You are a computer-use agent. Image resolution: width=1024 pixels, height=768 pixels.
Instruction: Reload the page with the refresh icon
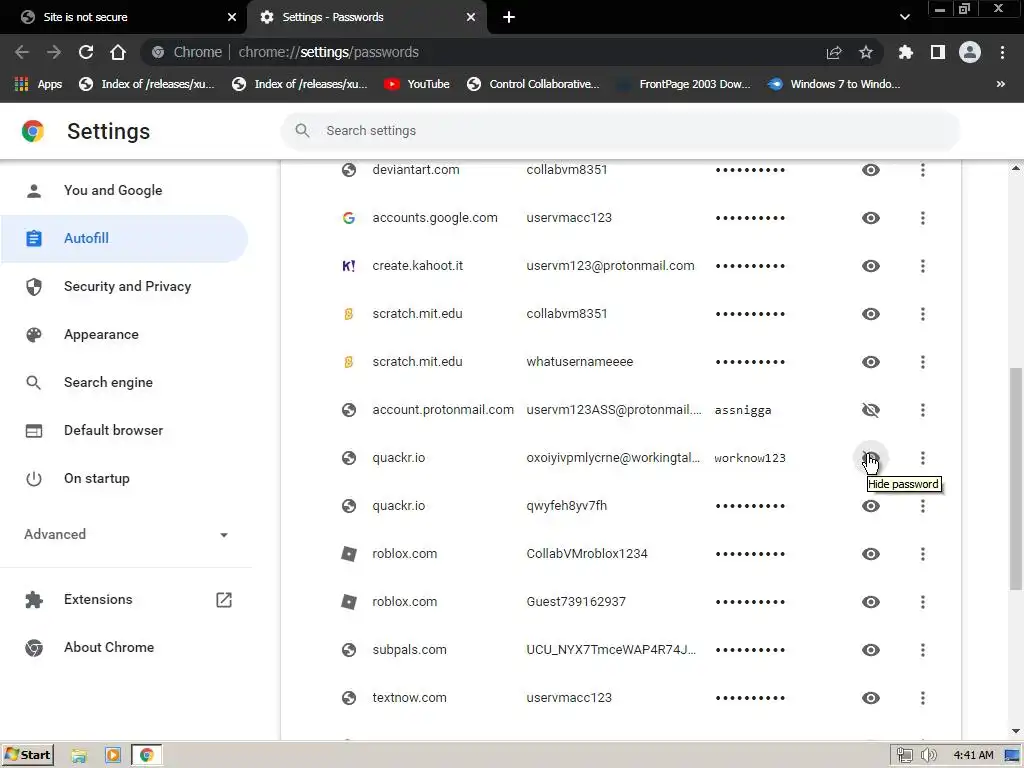tap(86, 52)
